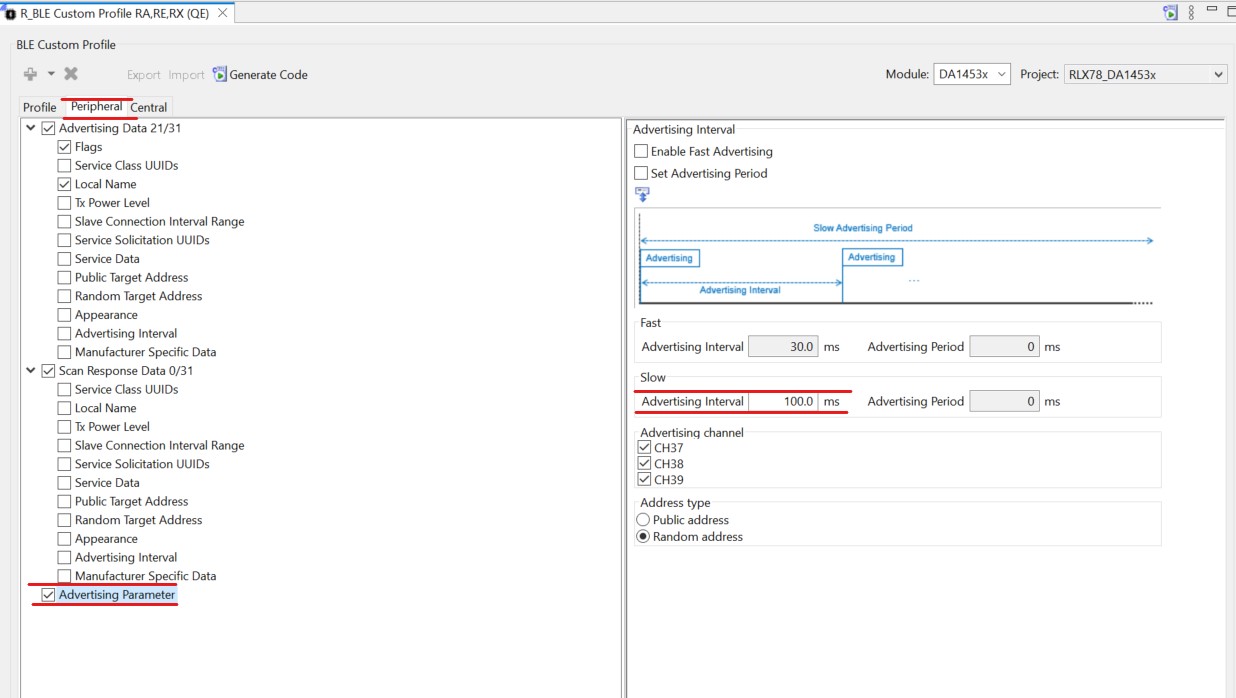Check Manufacturer Specific Data under Advertising Data
The image size is (1236, 698).
tap(64, 352)
